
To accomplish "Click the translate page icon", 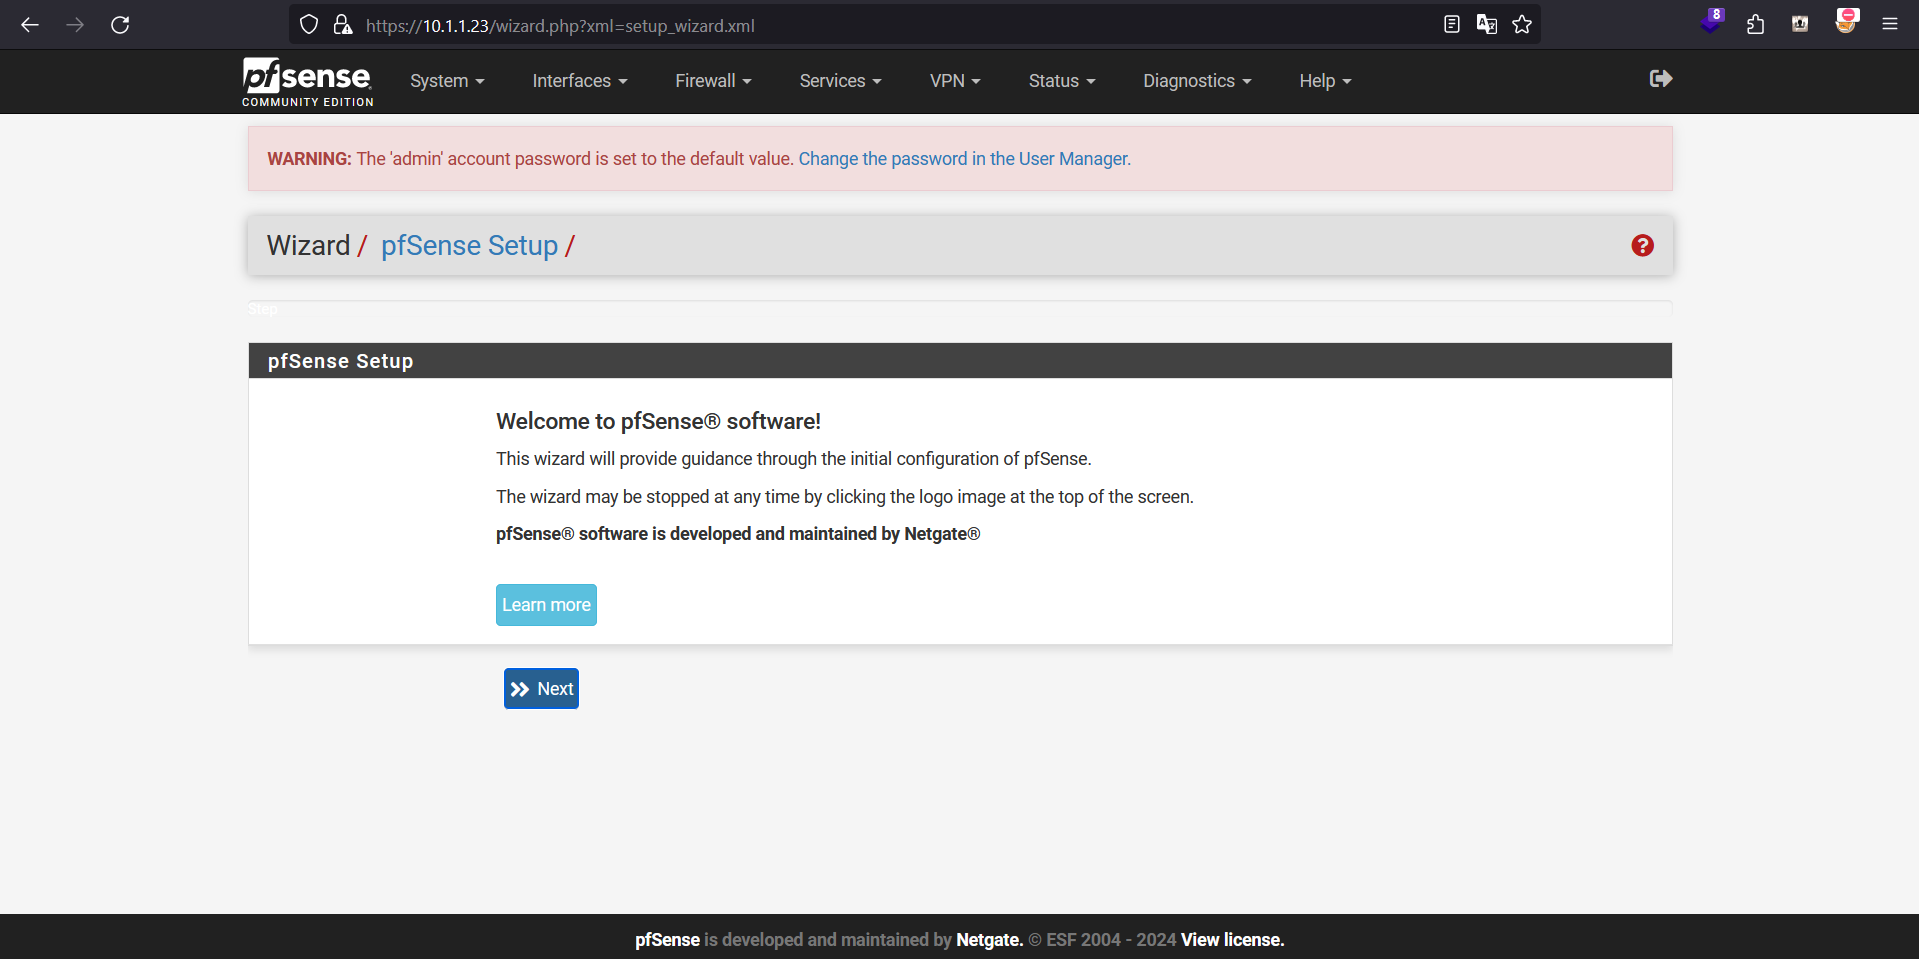I will 1487,25.
